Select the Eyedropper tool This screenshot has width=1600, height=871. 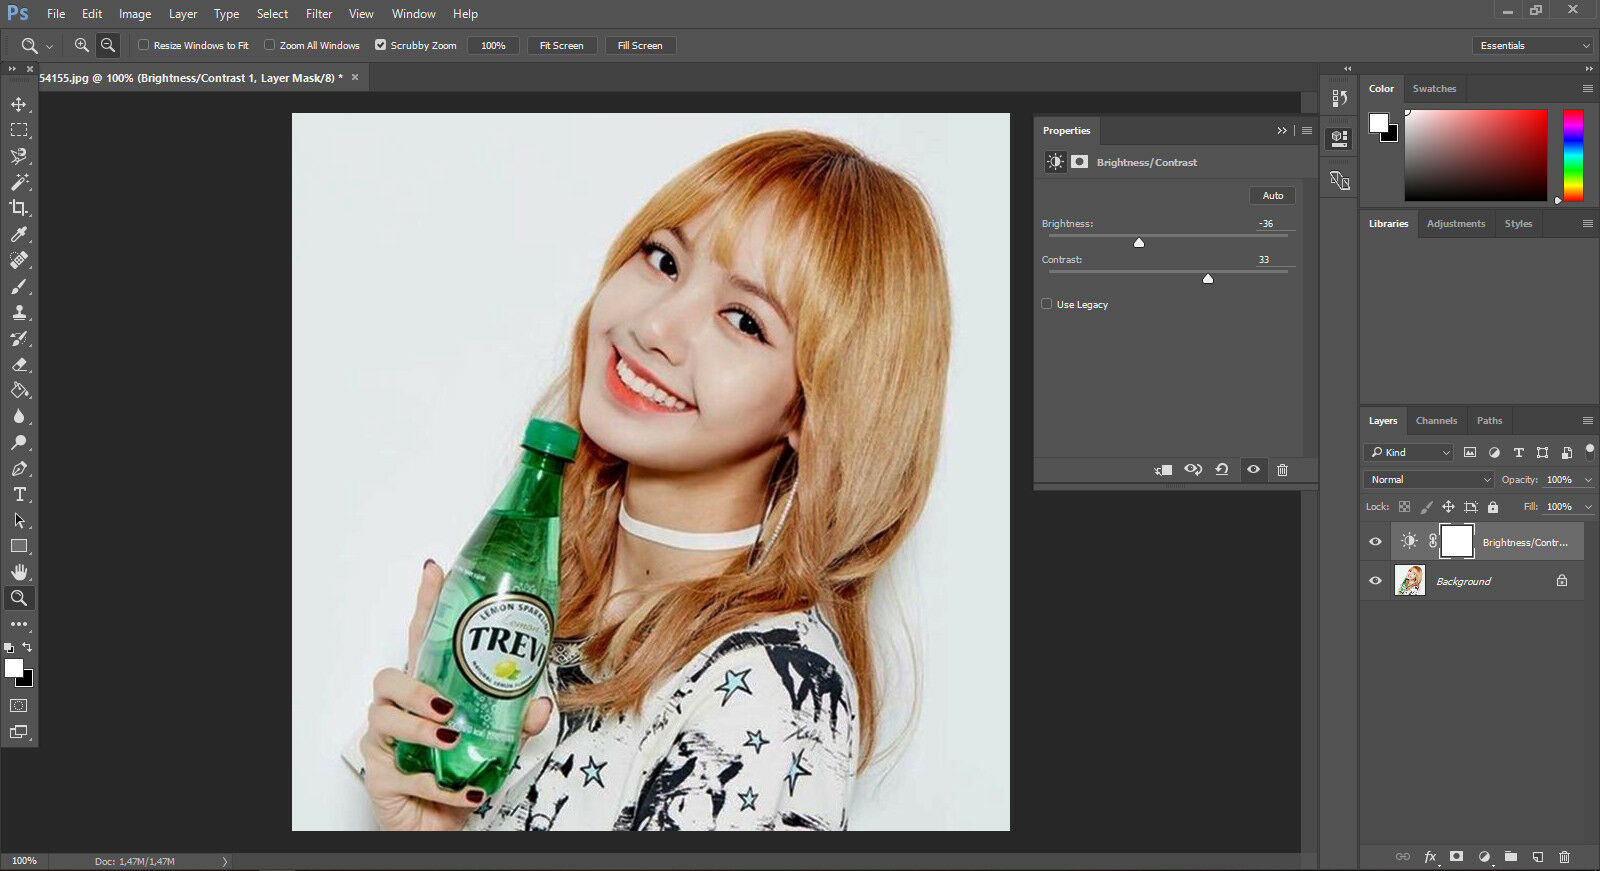19,234
